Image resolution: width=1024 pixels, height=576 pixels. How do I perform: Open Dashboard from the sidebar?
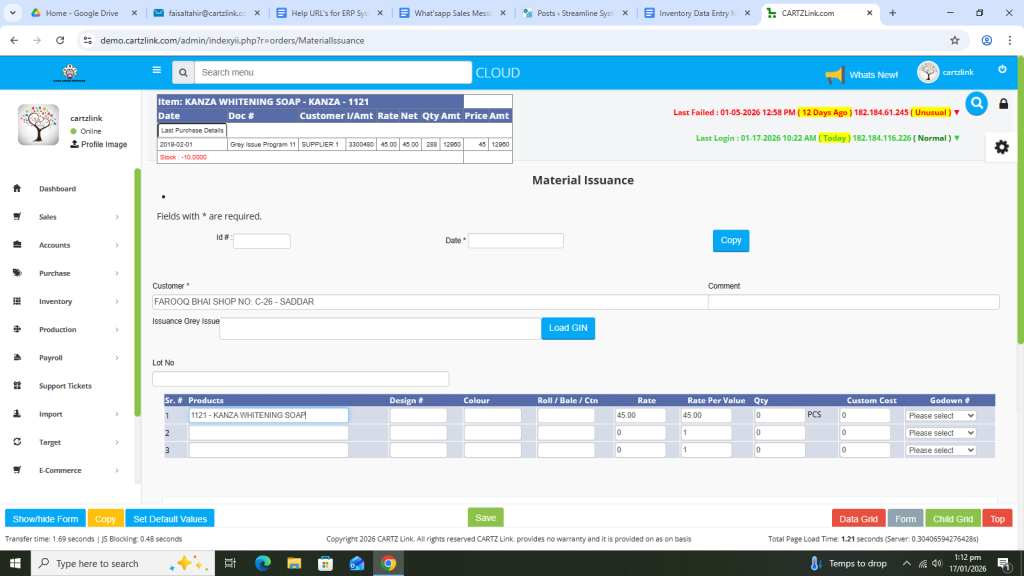[57, 189]
